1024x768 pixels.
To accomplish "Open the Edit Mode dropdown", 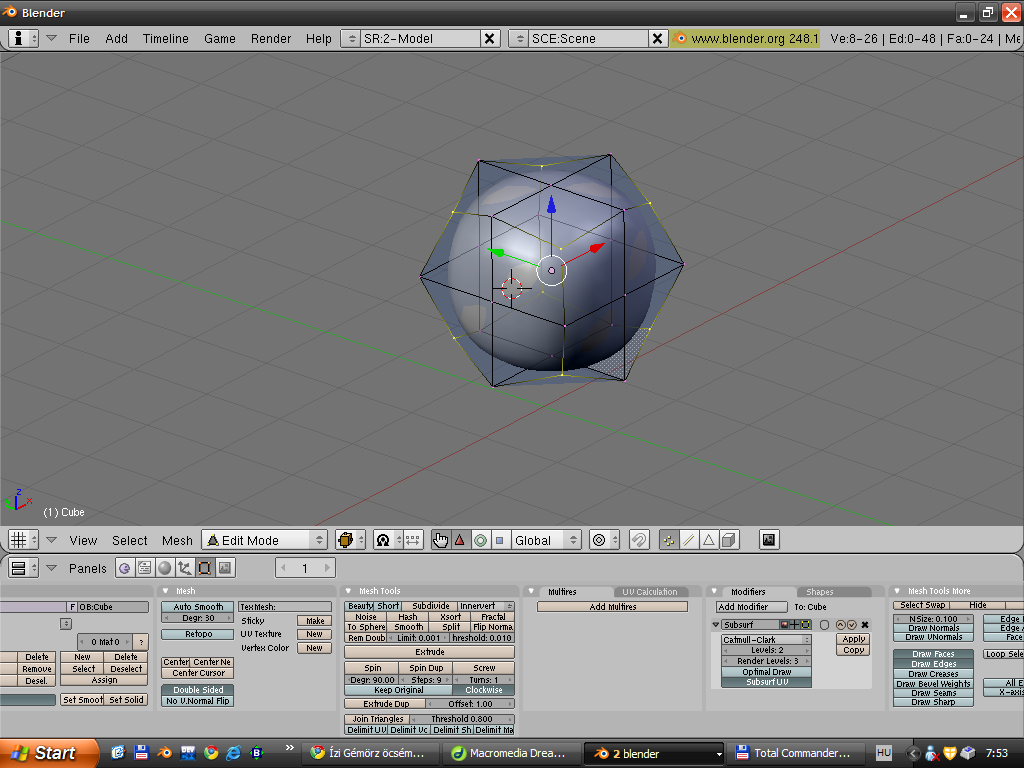I will click(x=265, y=540).
